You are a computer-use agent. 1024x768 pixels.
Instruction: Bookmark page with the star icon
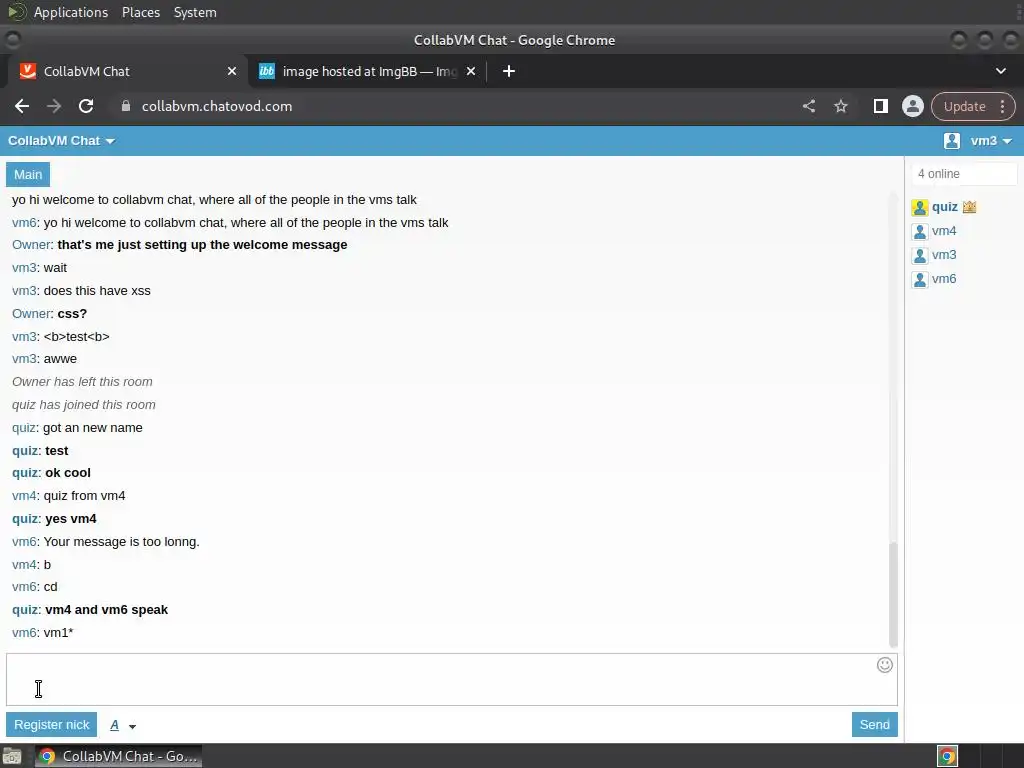(x=840, y=106)
